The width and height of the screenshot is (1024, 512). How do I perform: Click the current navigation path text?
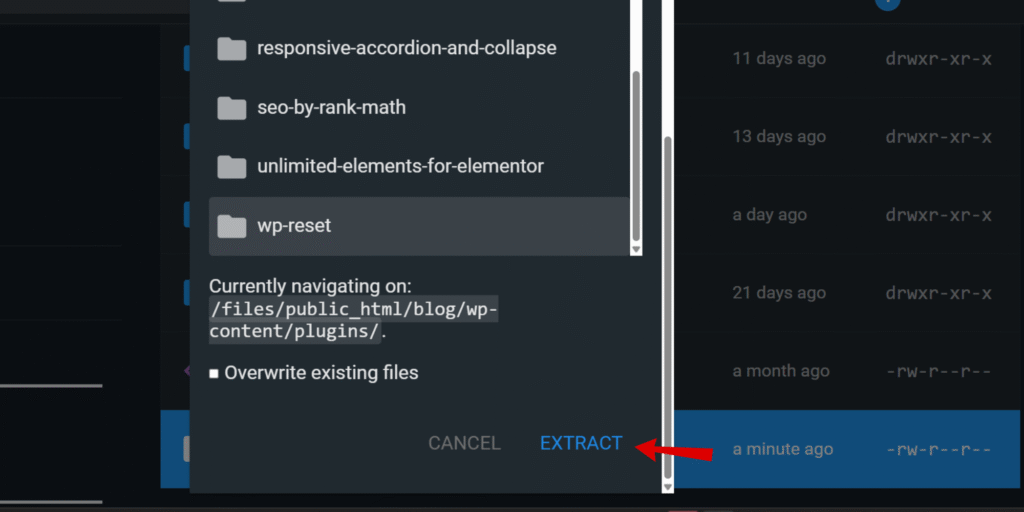coord(353,320)
